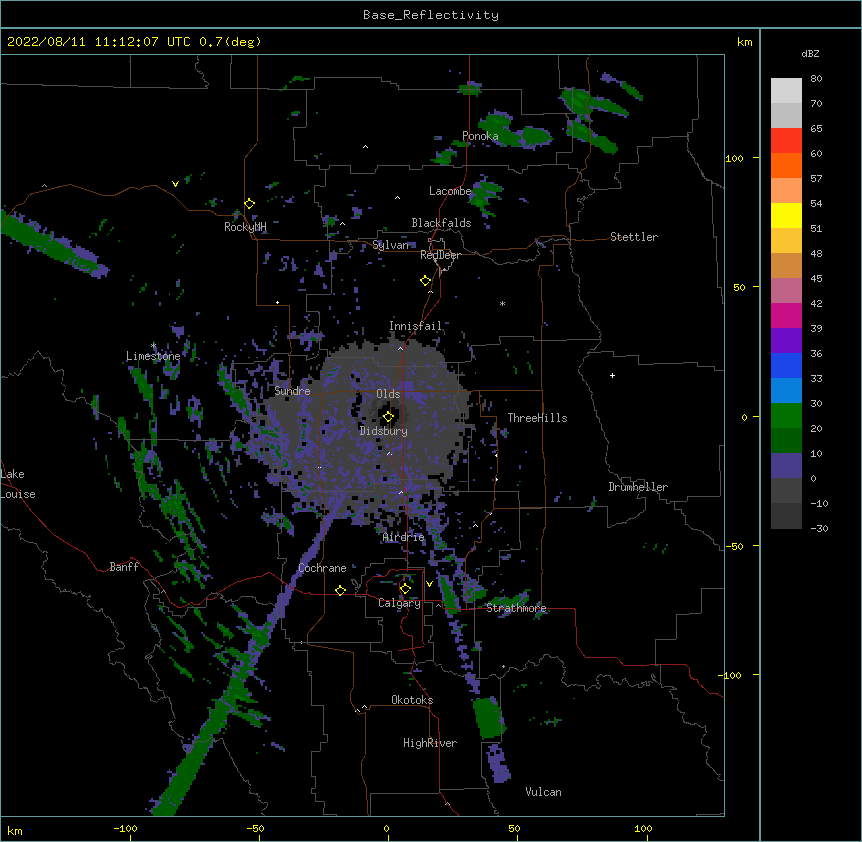
Task: Pick the dark green swatch between 20 and 10
Action: 786,440
